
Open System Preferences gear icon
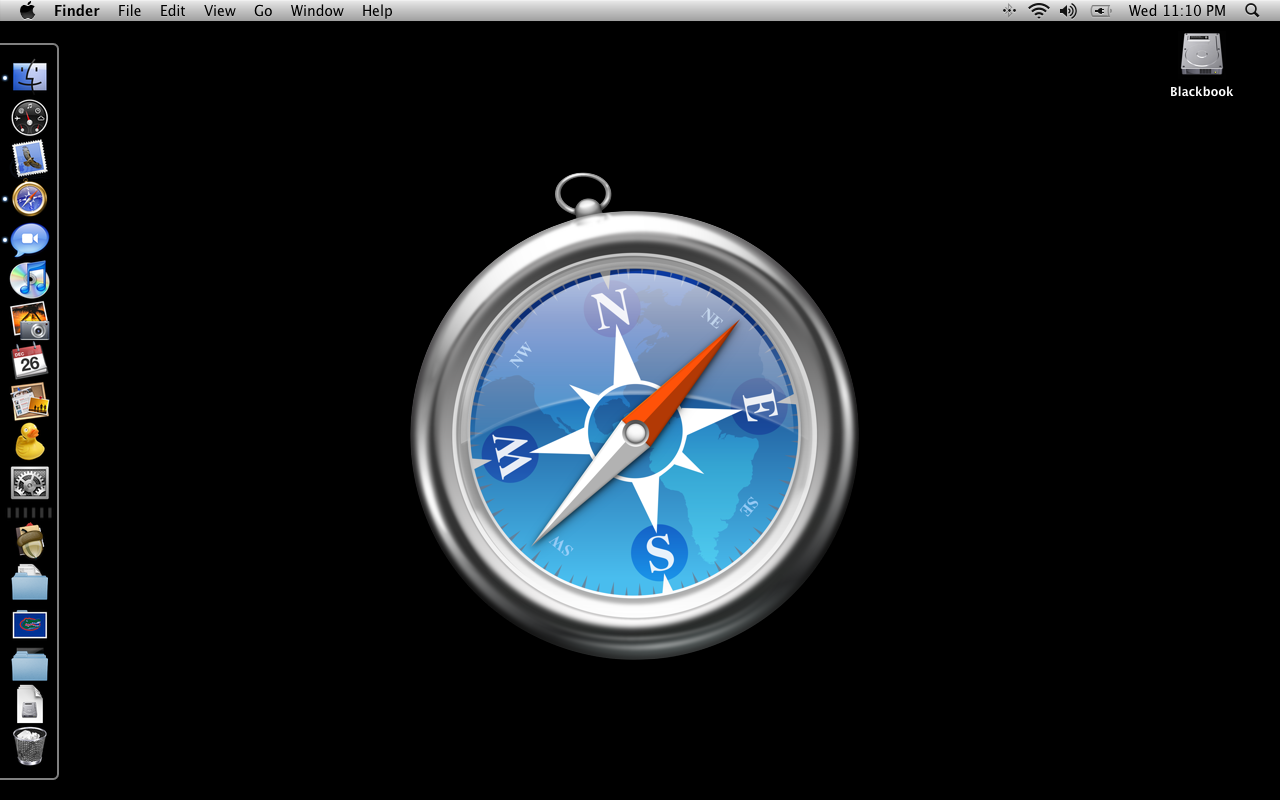30,483
